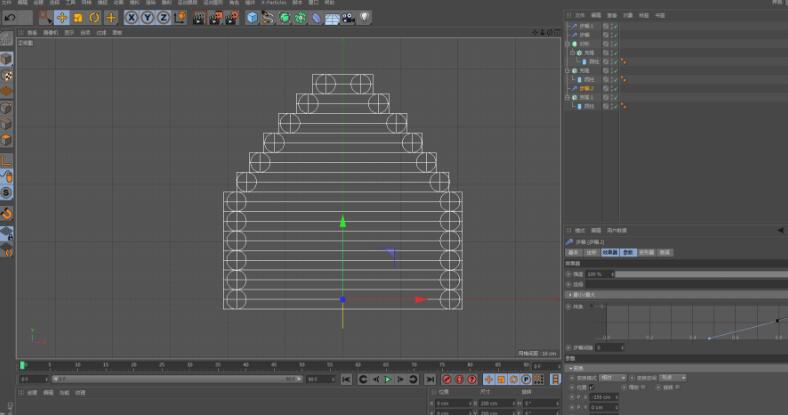This screenshot has height=415, width=788.
Task: Click the Camera object icon
Action: pyautogui.click(x=347, y=17)
